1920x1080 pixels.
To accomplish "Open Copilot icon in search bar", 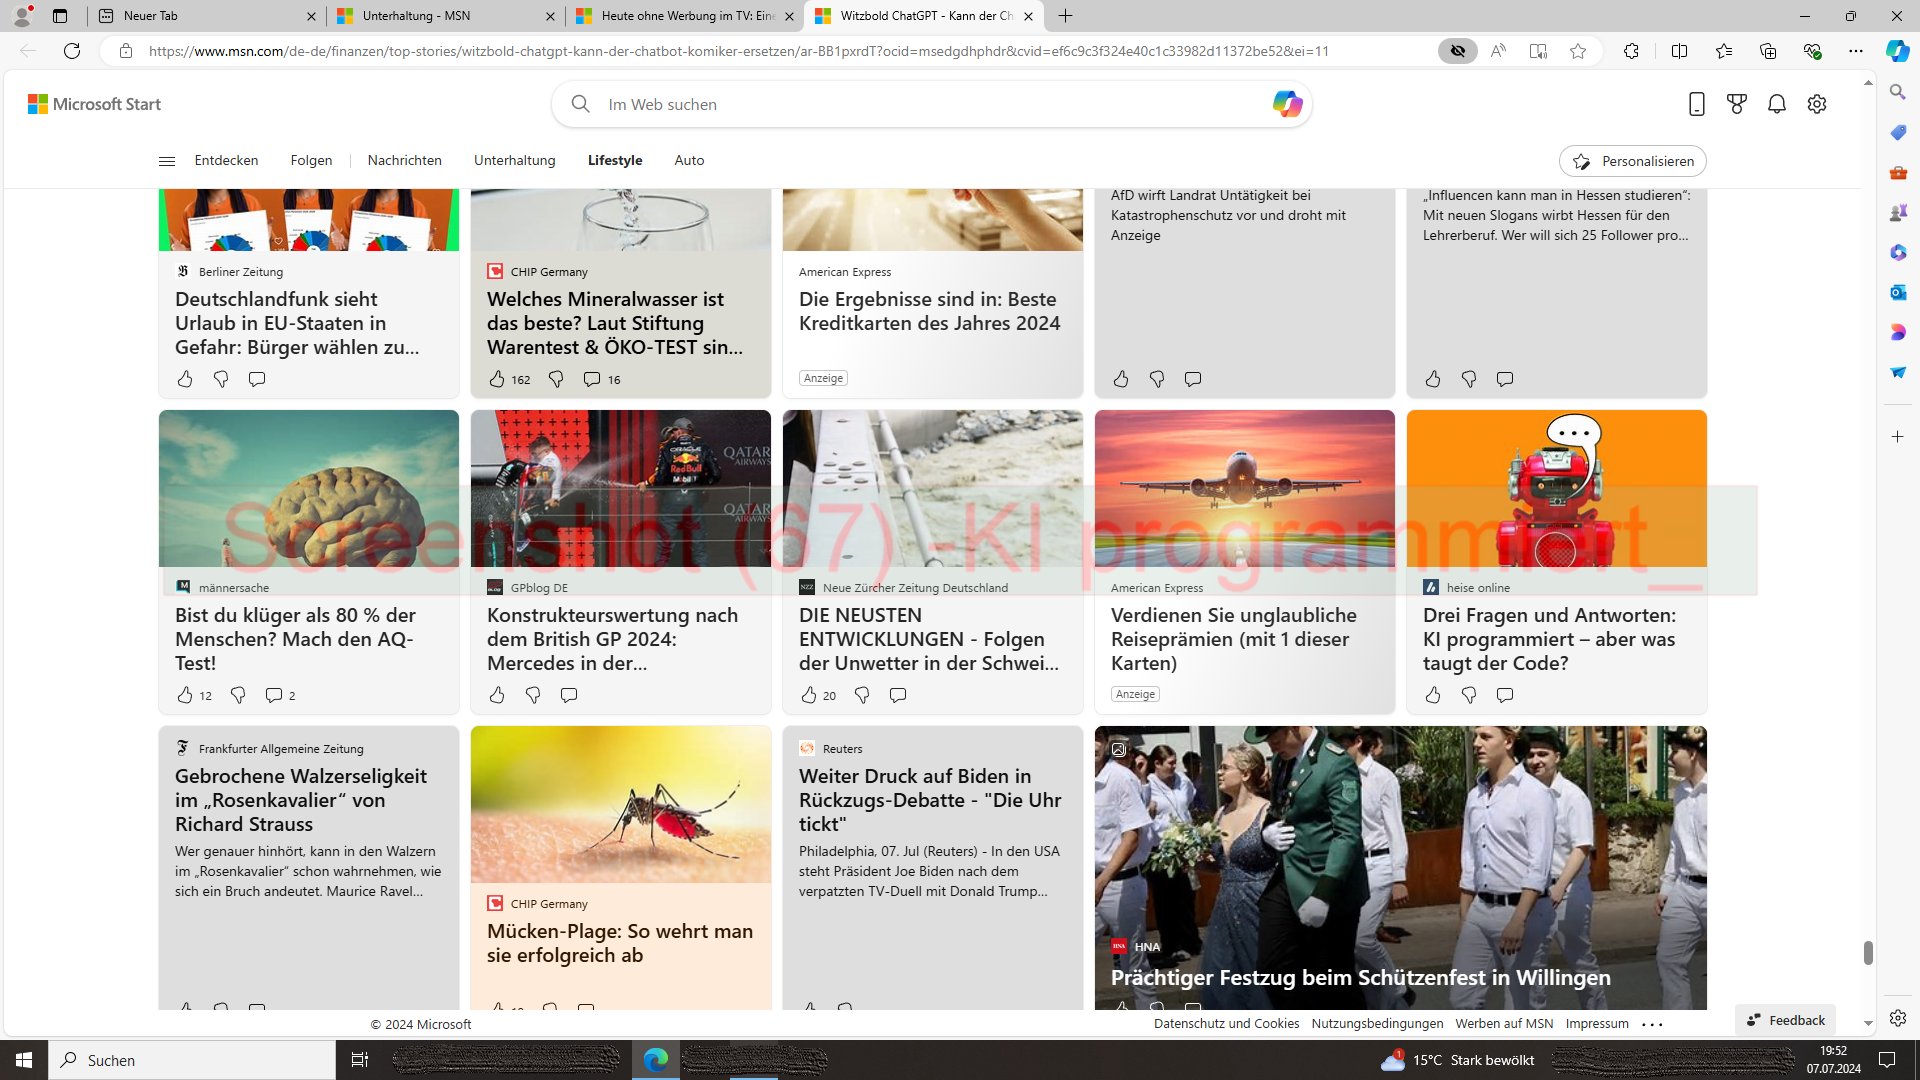I will (1286, 104).
